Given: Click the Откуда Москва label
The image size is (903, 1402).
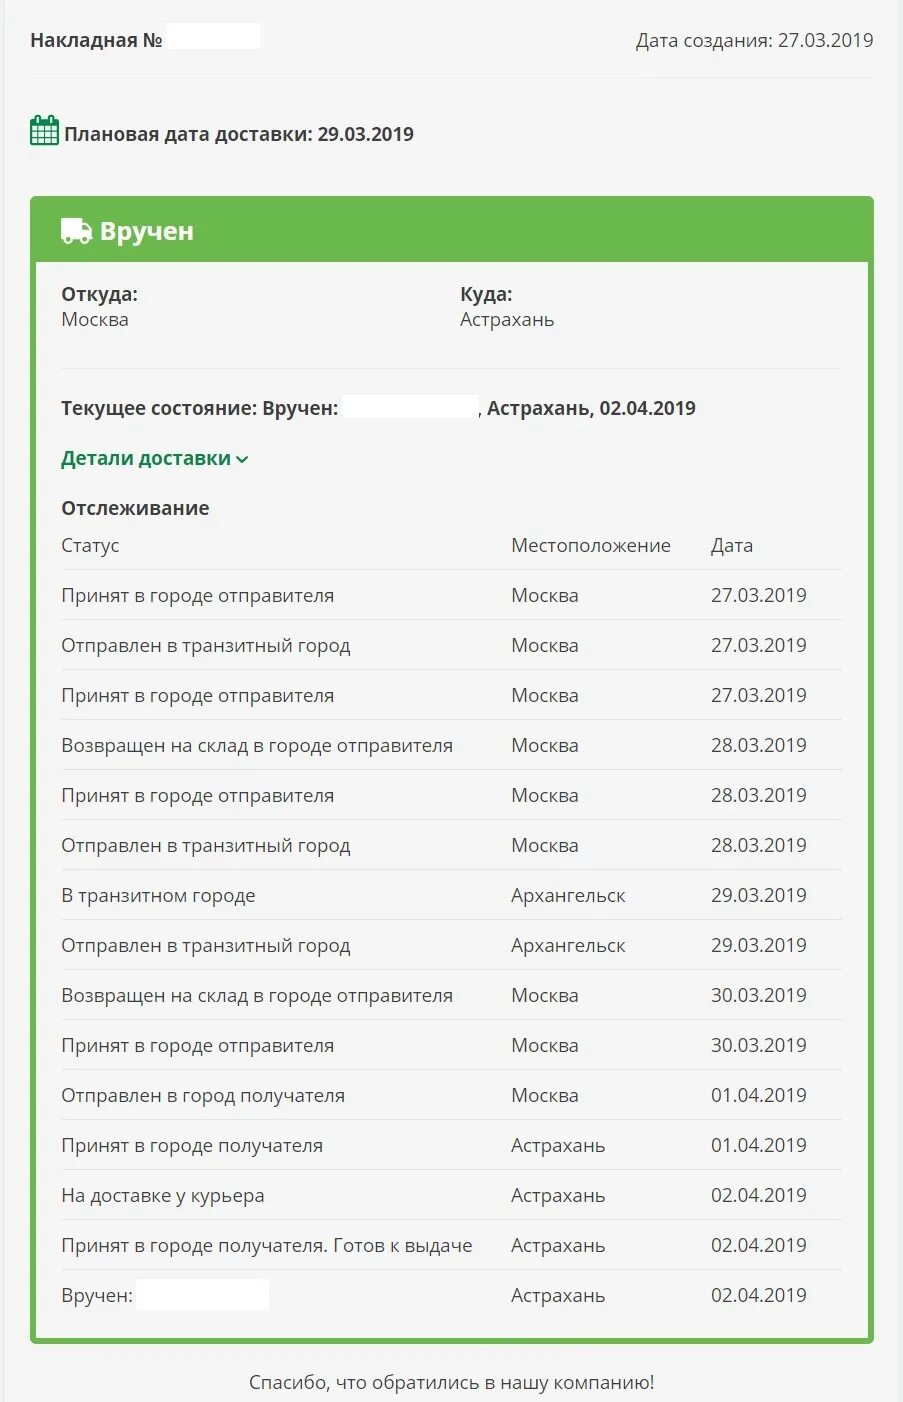Looking at the screenshot, I should pyautogui.click(x=99, y=307).
